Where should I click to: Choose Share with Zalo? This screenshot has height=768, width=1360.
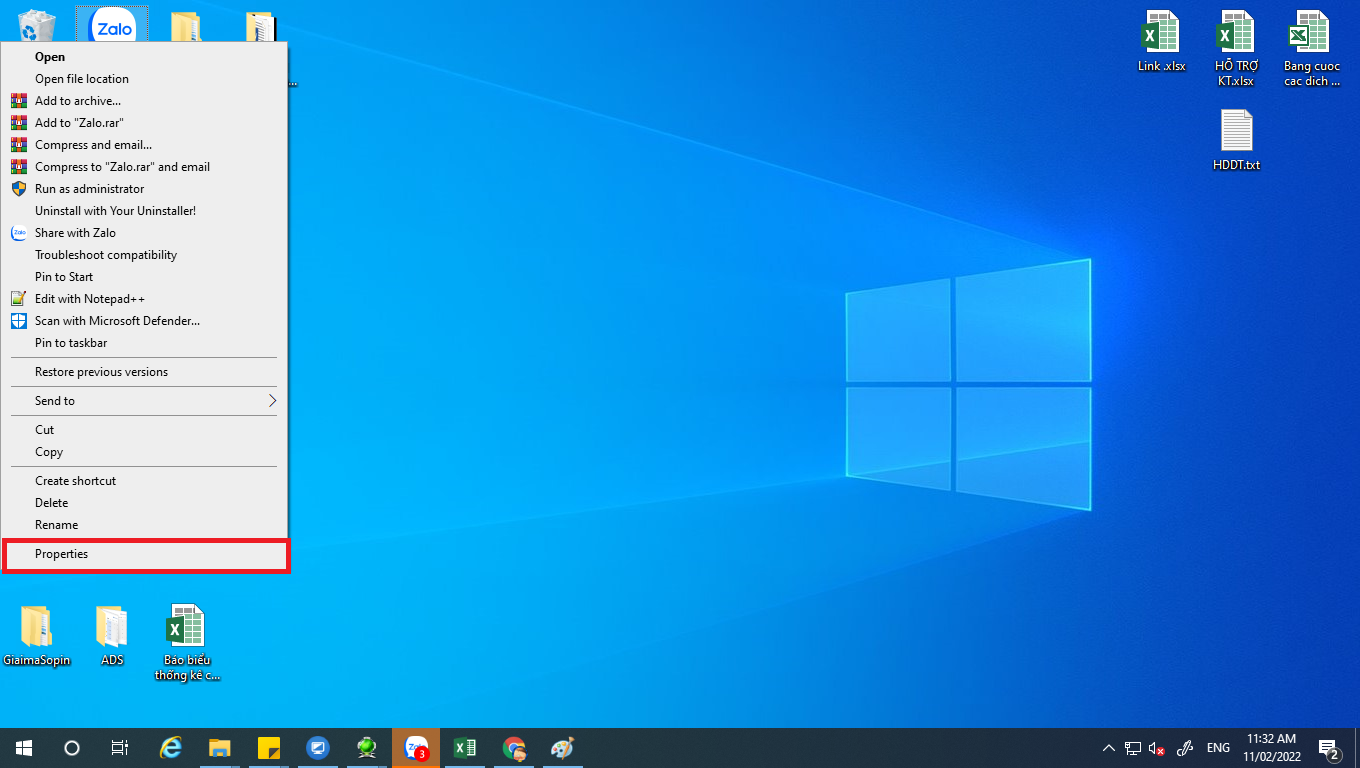coord(144,233)
